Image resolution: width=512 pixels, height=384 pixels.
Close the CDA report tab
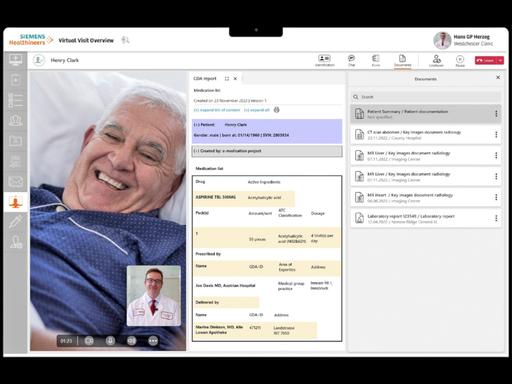(235, 79)
